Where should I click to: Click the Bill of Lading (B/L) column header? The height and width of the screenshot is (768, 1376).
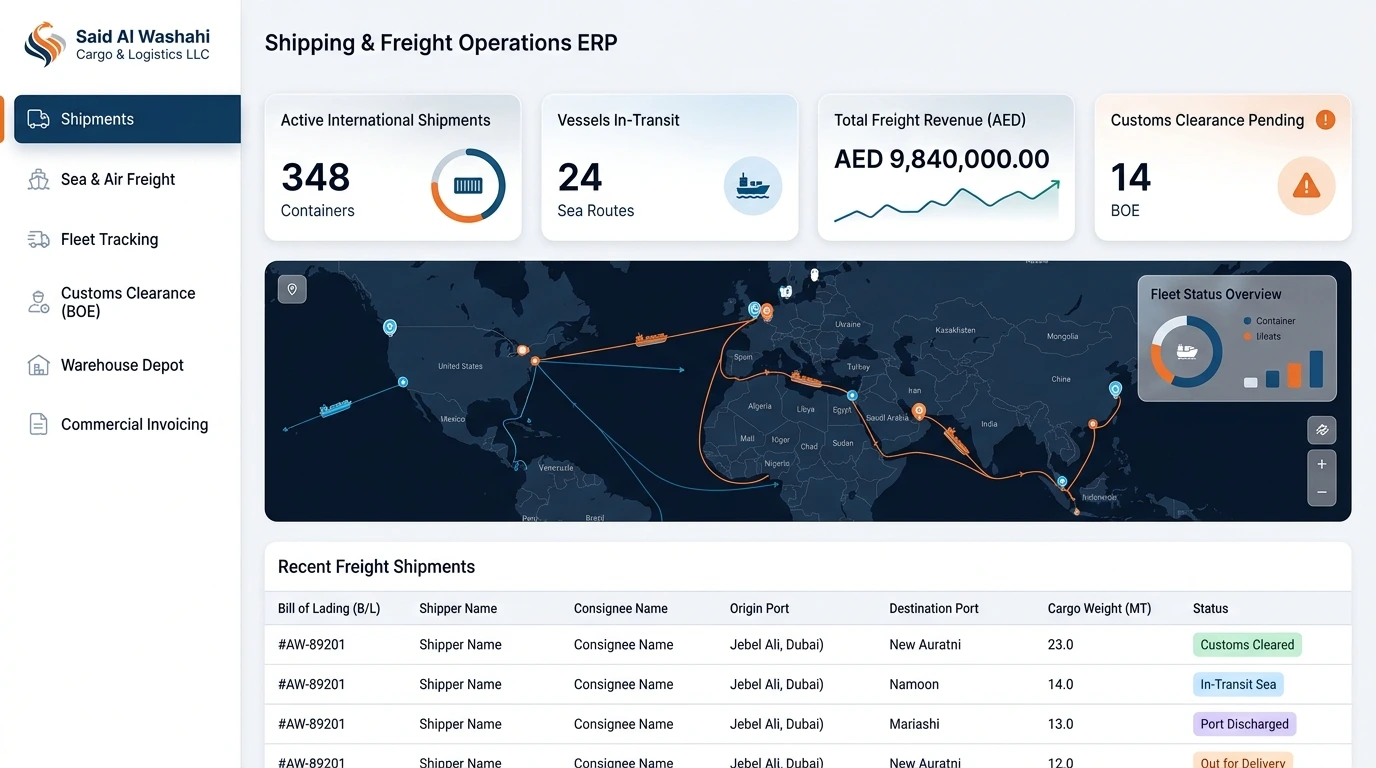click(329, 608)
